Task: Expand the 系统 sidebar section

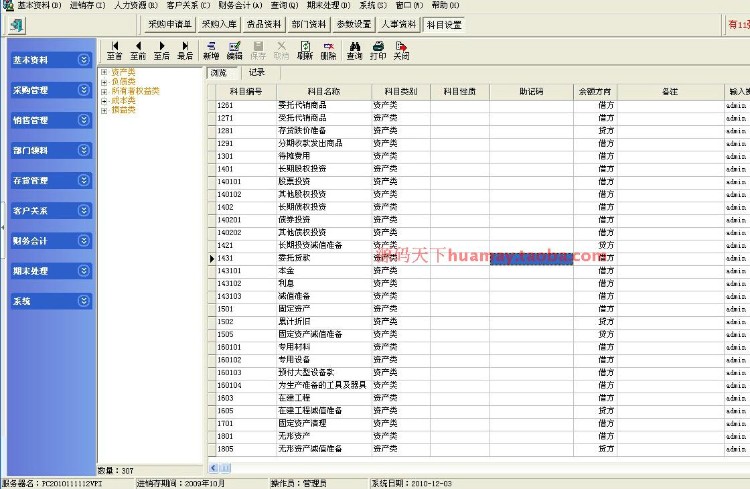Action: coord(84,301)
